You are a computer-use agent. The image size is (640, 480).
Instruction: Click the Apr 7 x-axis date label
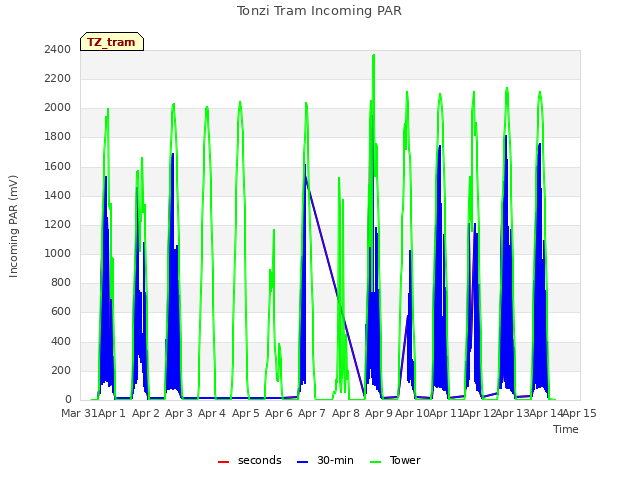tap(312, 413)
